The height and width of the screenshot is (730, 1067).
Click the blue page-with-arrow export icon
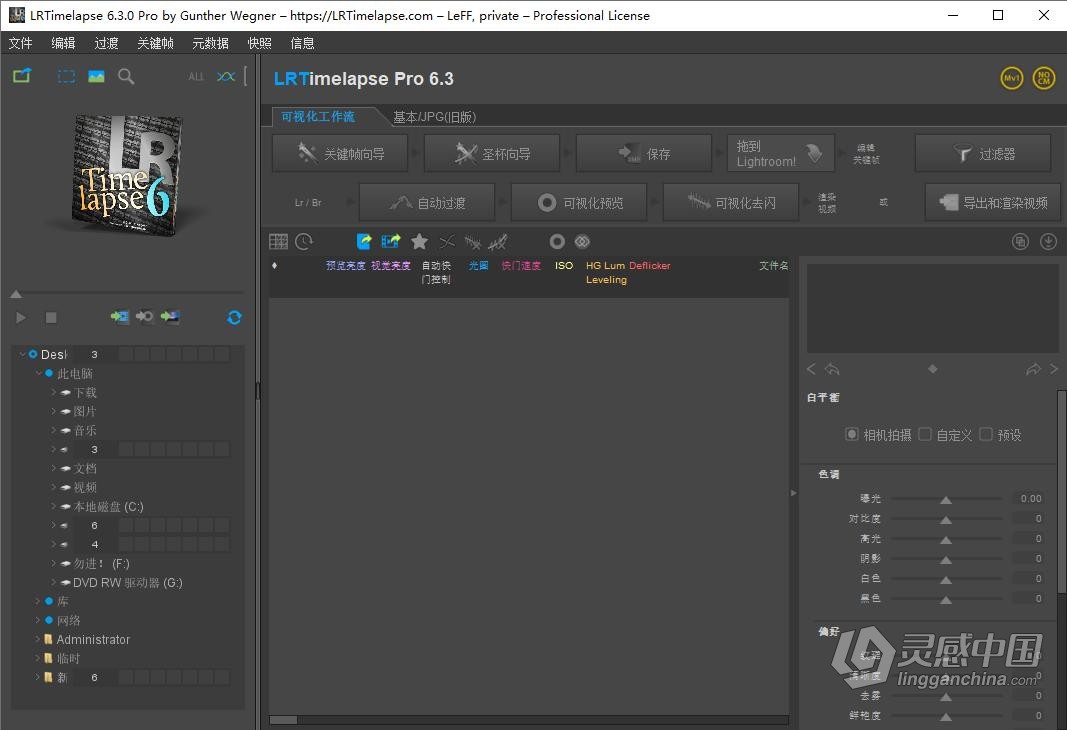pyautogui.click(x=364, y=241)
